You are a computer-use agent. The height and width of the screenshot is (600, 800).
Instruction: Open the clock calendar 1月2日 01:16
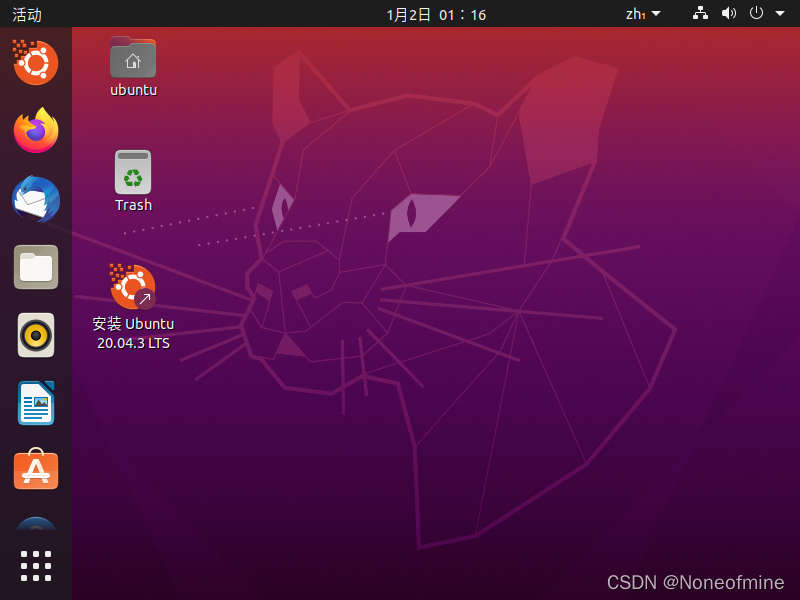pos(436,14)
